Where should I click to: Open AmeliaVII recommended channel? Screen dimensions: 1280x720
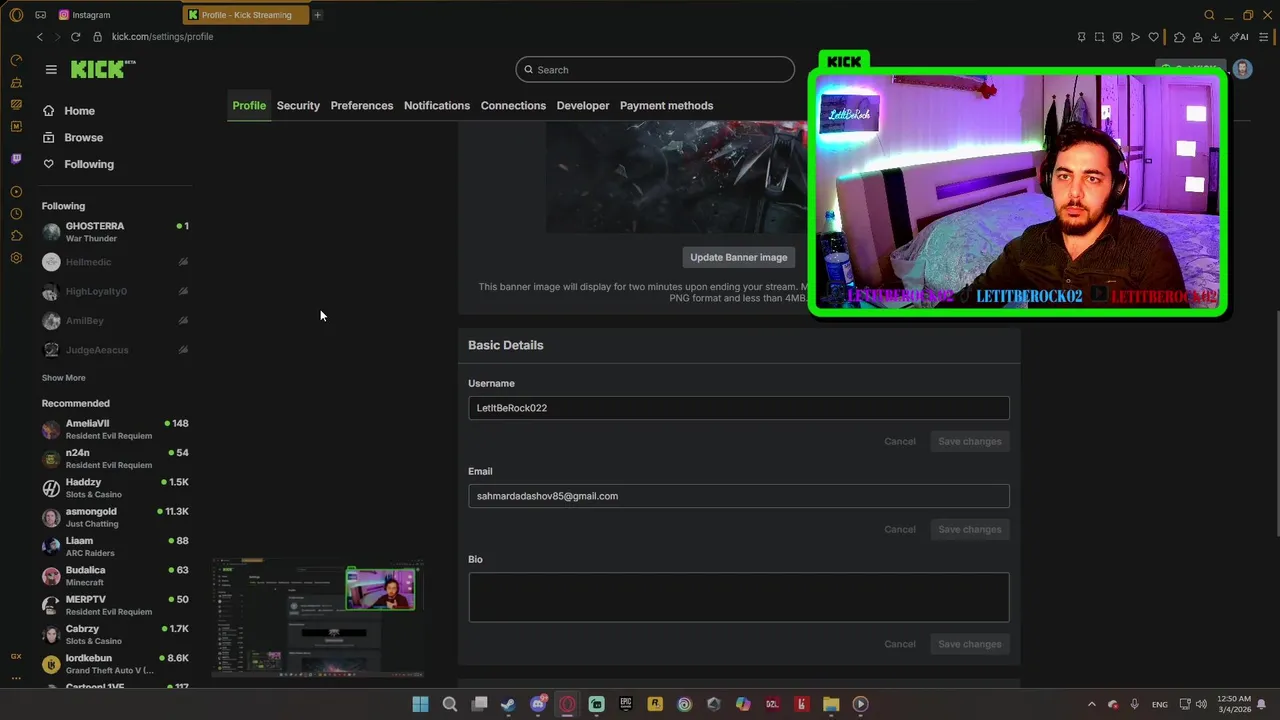(x=115, y=429)
